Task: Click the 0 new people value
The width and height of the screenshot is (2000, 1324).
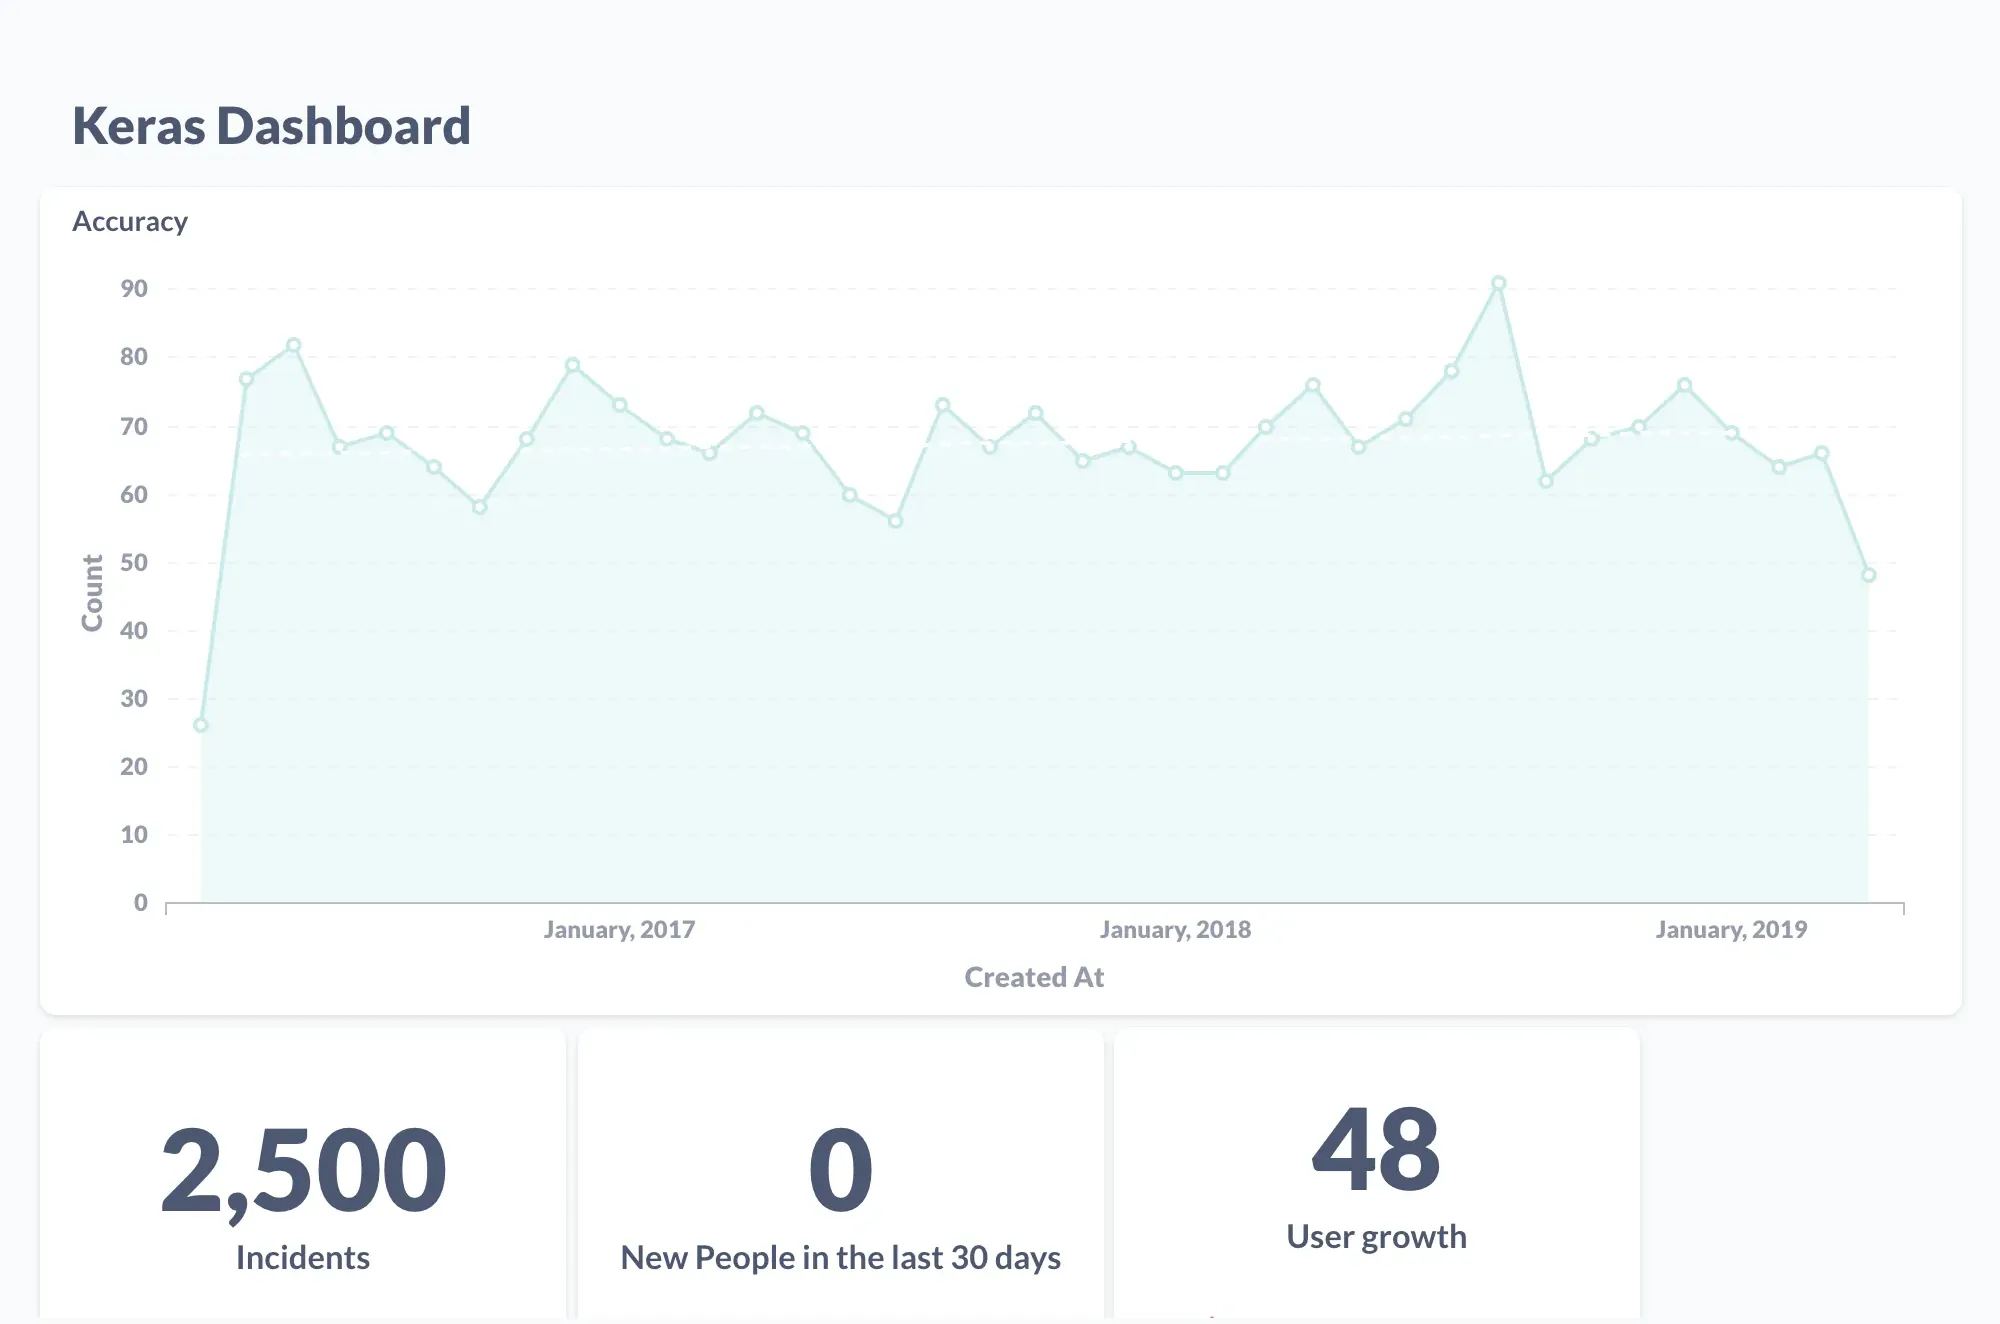Action: [x=841, y=1170]
